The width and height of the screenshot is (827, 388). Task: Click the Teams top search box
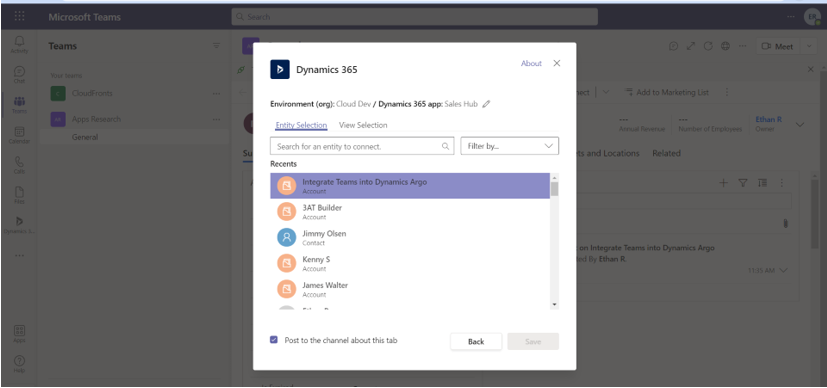(x=415, y=16)
